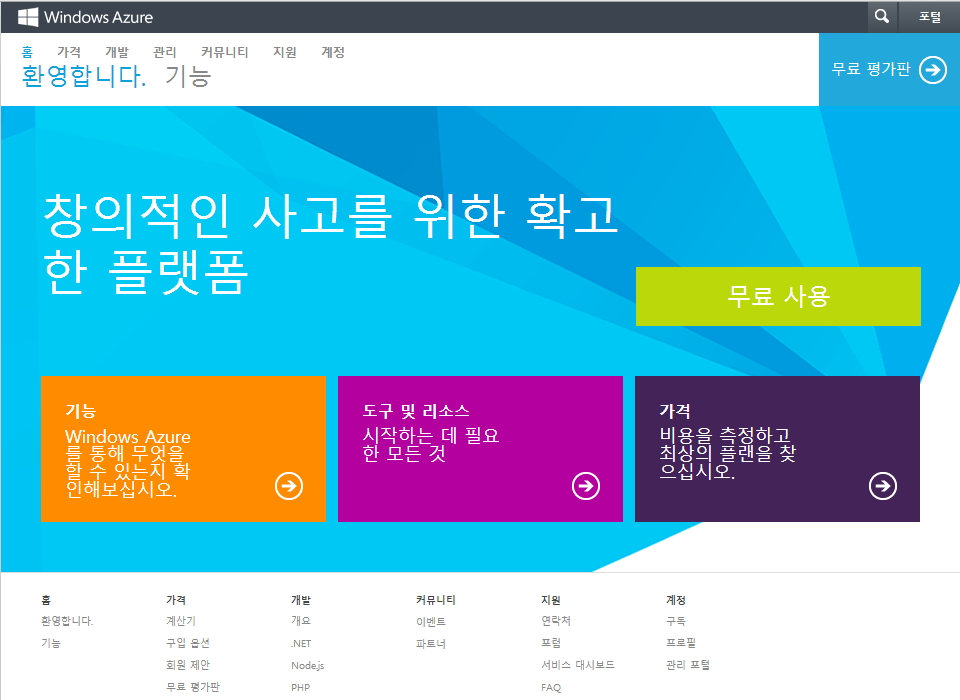
Task: Open the footer 무료 평가판 link
Action: (x=193, y=687)
